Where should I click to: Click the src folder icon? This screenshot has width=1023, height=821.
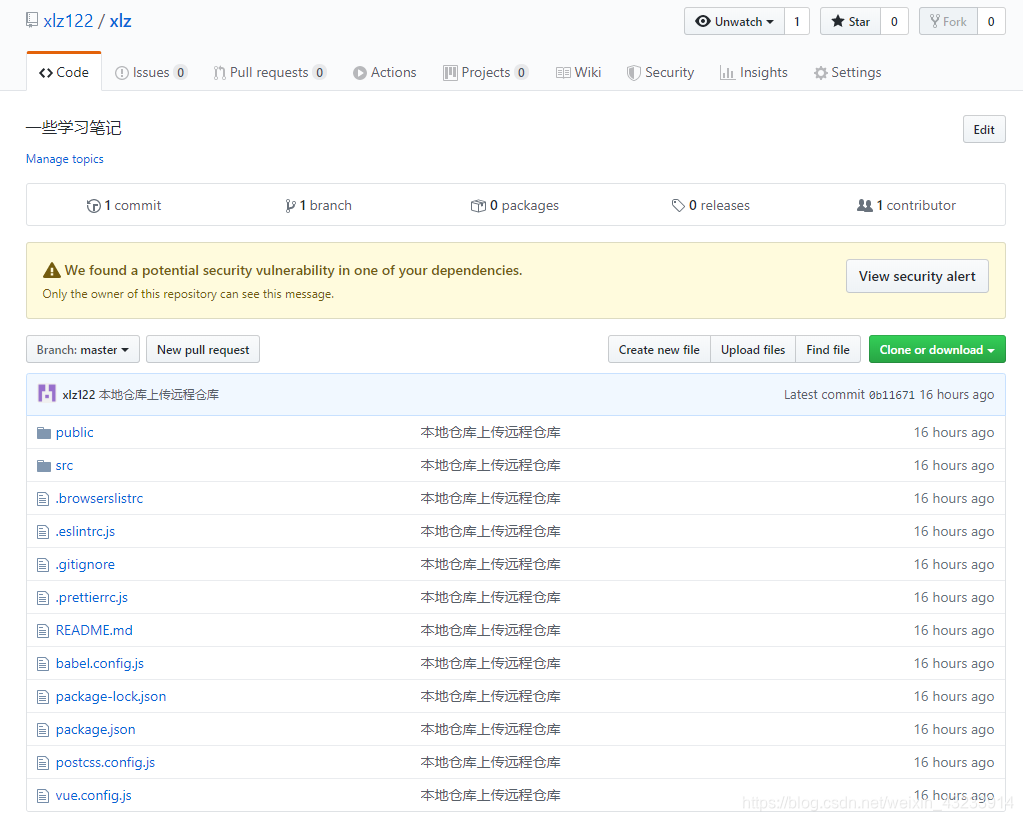pyautogui.click(x=44, y=465)
